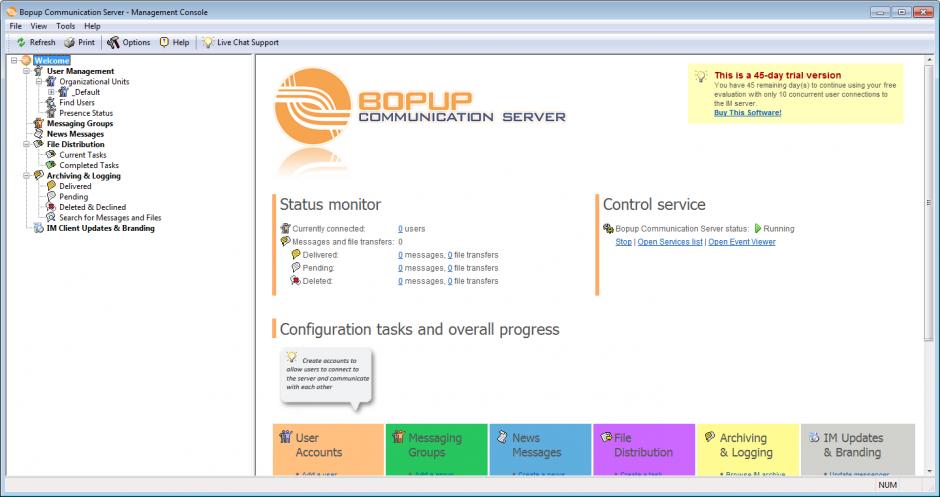Select the green Messaging Groups tile
The image size is (940, 497).
tap(436, 450)
